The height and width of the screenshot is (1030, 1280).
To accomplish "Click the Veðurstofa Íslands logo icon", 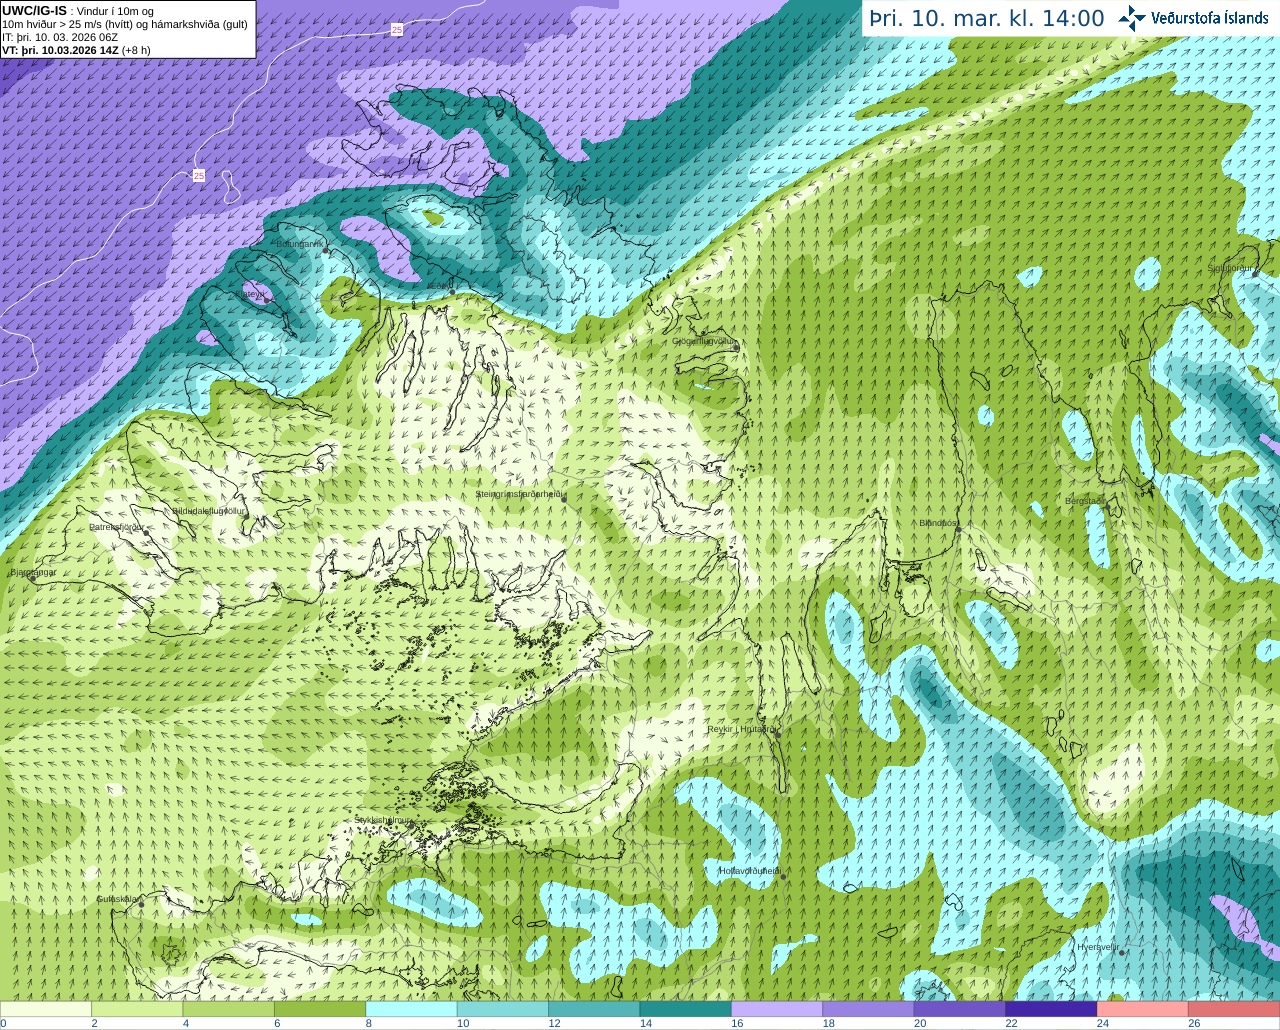I will tap(1132, 18).
